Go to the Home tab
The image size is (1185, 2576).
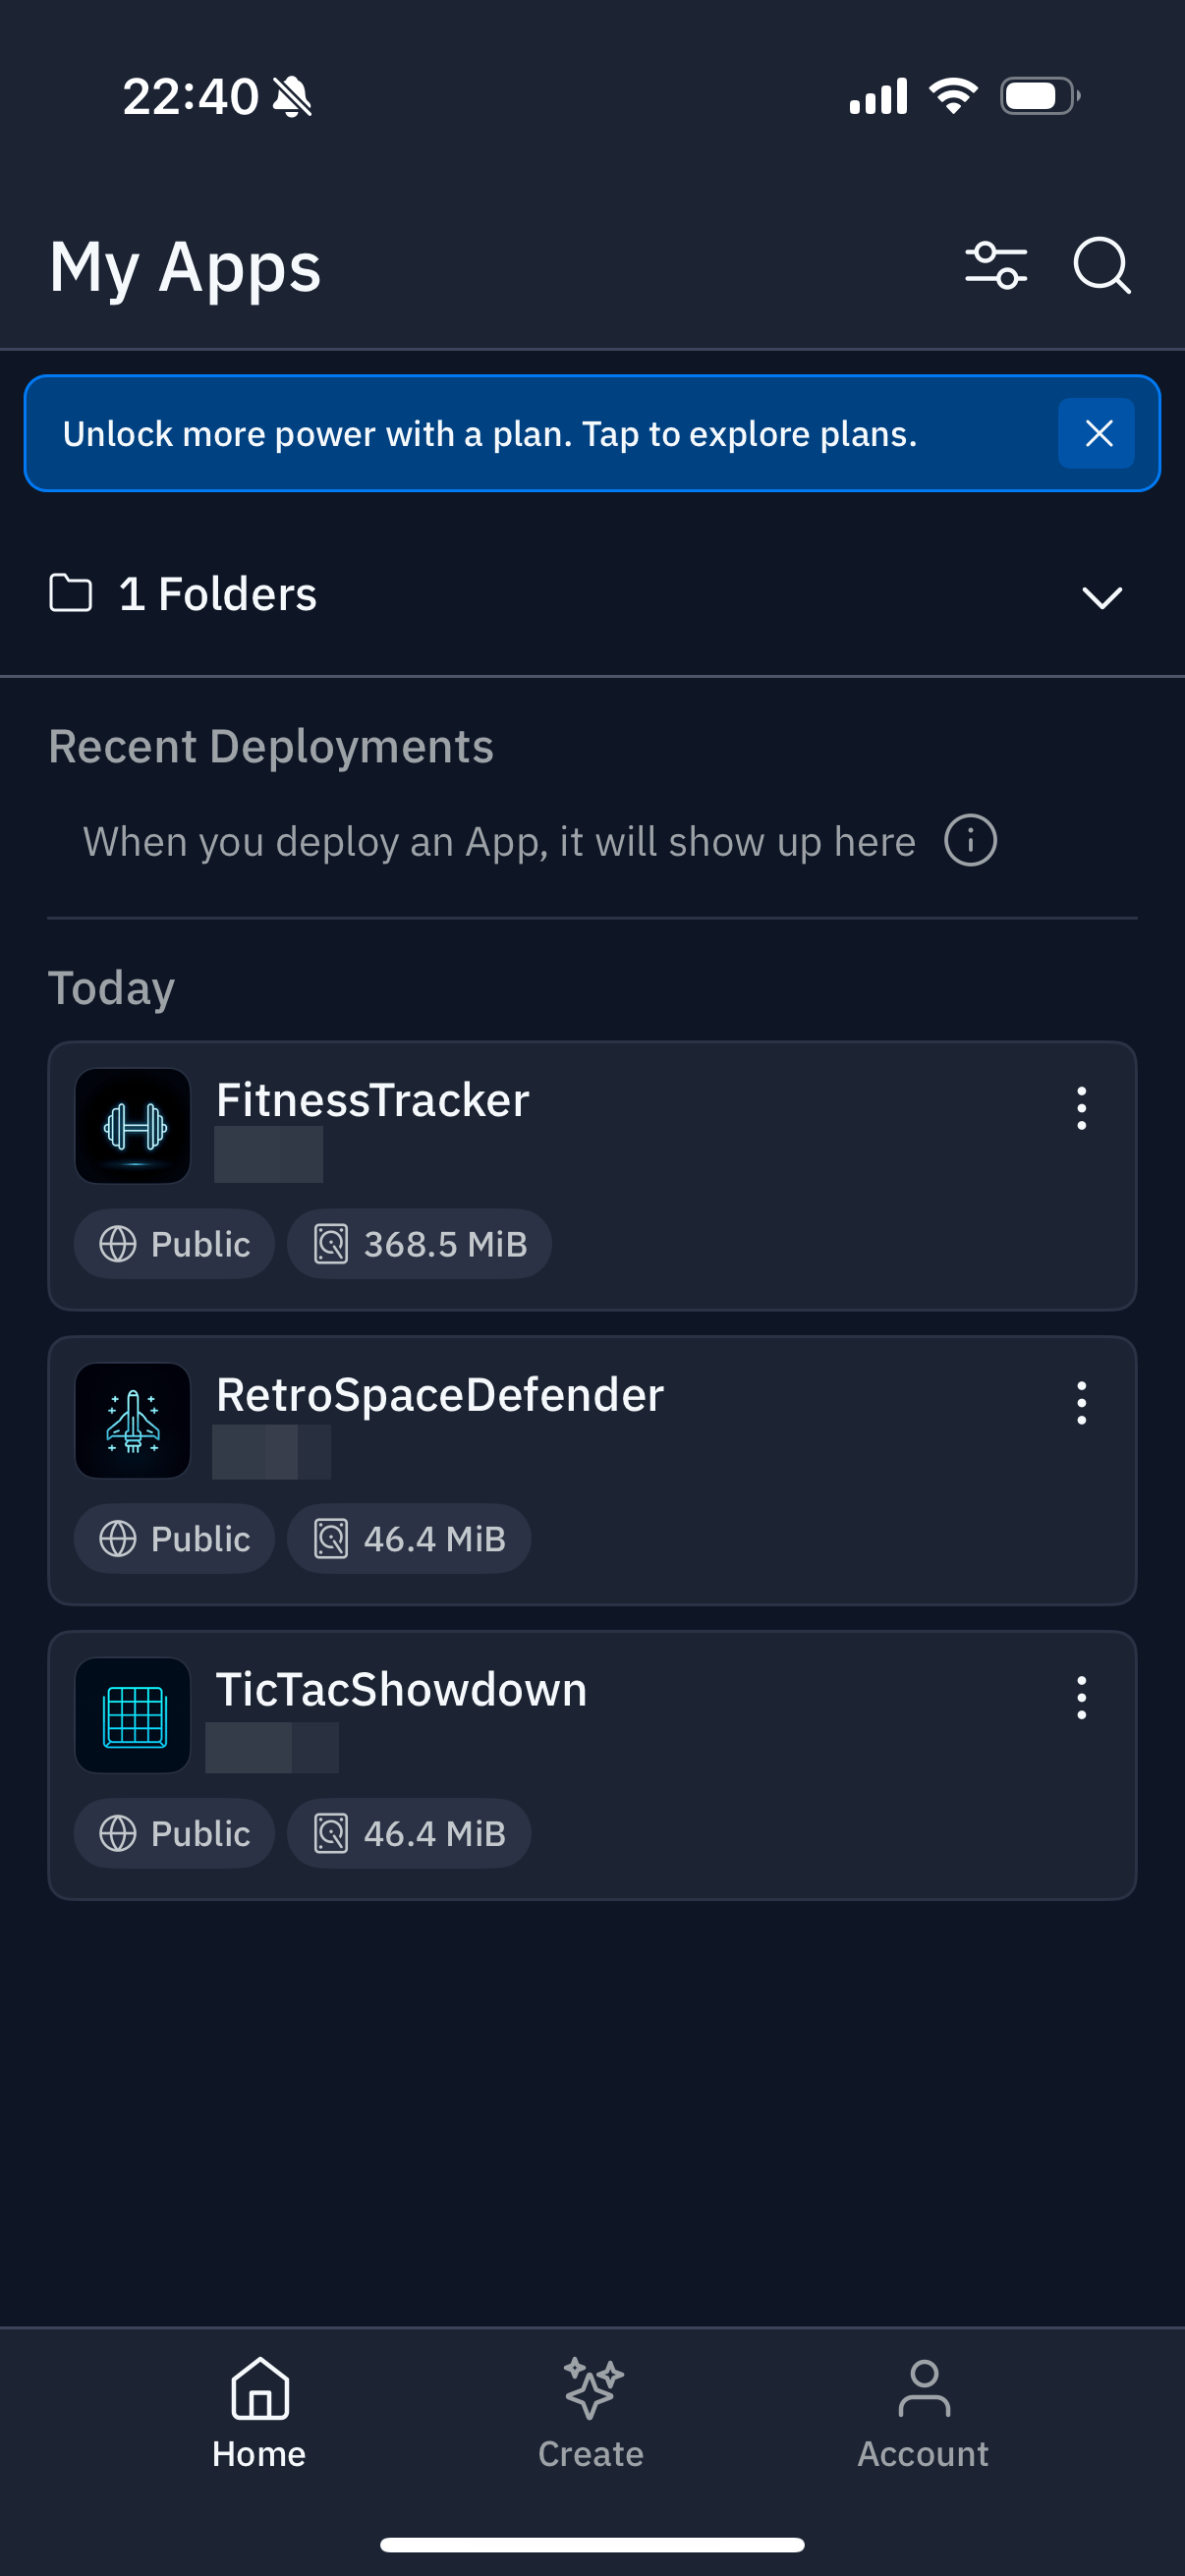(259, 2412)
